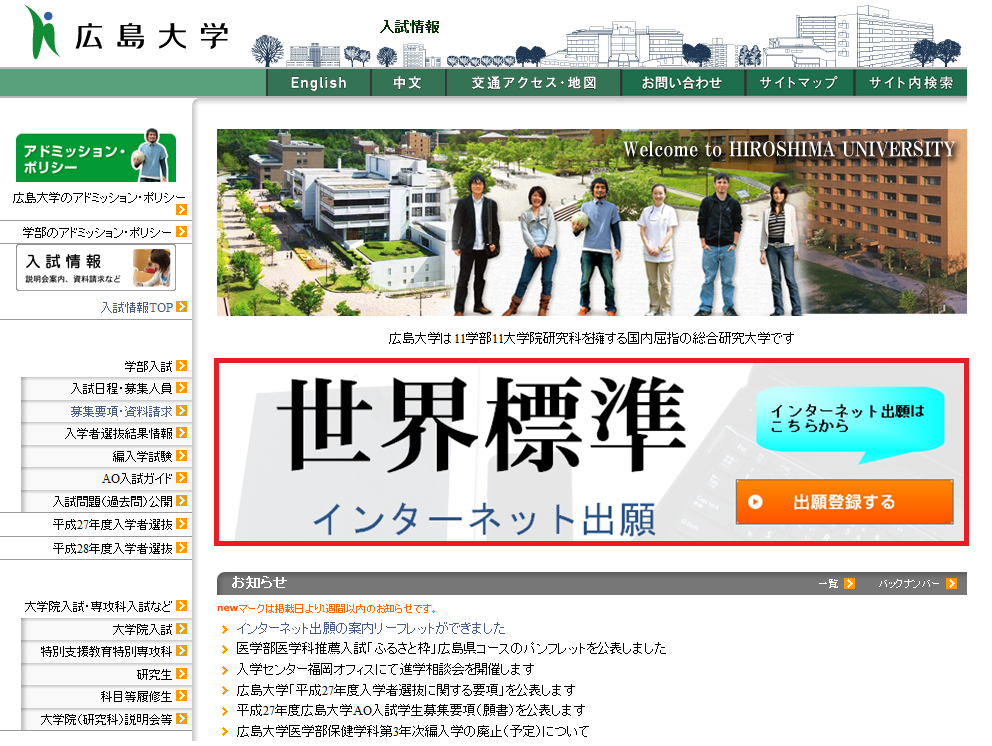Click the 入試情報 banner image in sidebar
Image resolution: width=992 pixels, height=746 pixels.
click(96, 268)
